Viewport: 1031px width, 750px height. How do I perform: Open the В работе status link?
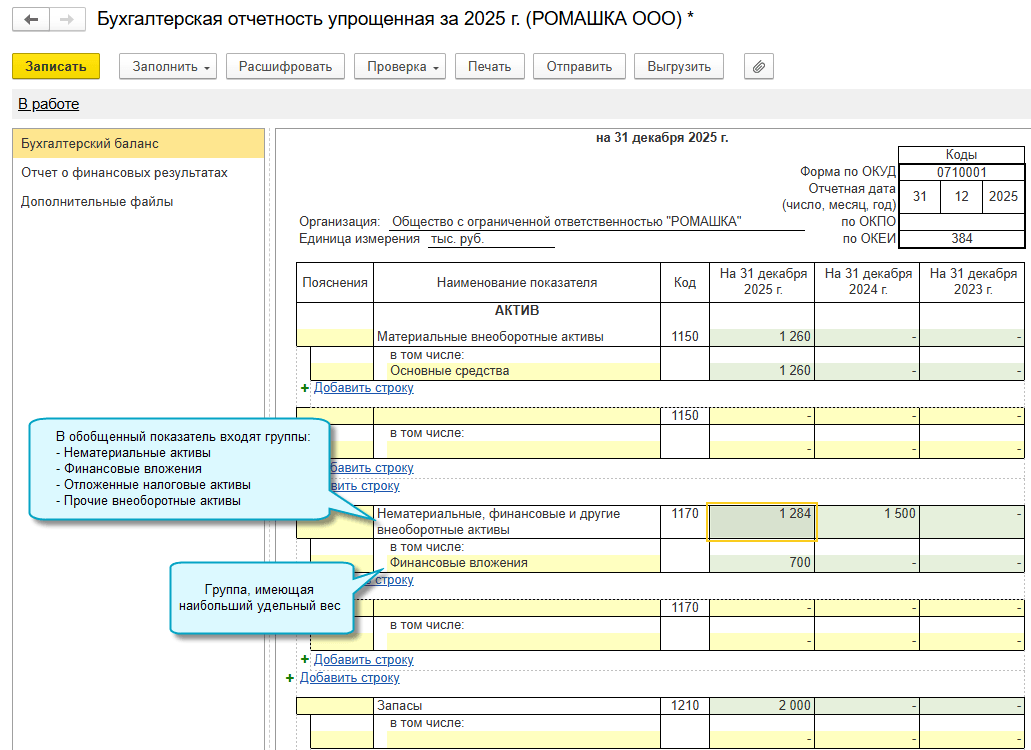point(49,104)
